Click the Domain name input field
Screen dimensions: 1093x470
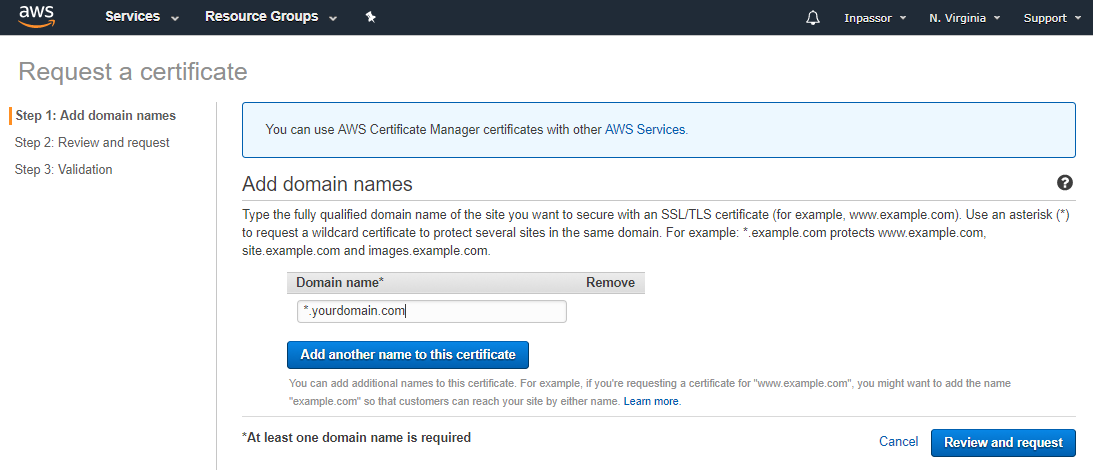point(432,312)
